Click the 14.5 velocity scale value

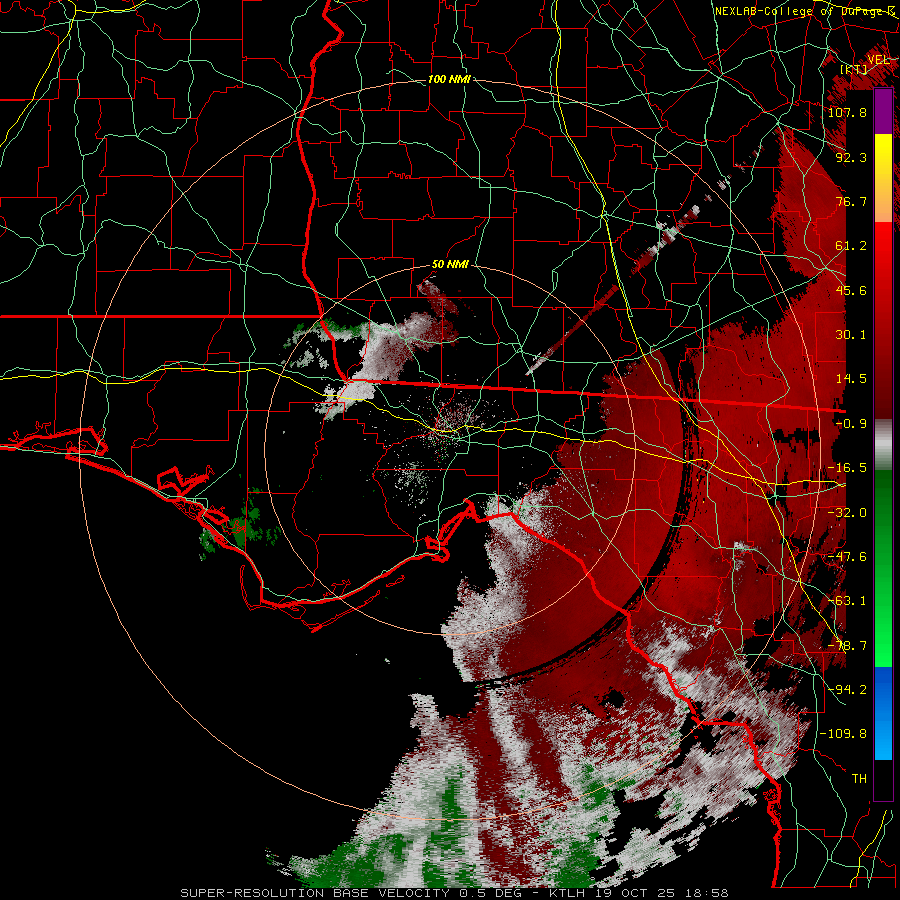[x=851, y=379]
